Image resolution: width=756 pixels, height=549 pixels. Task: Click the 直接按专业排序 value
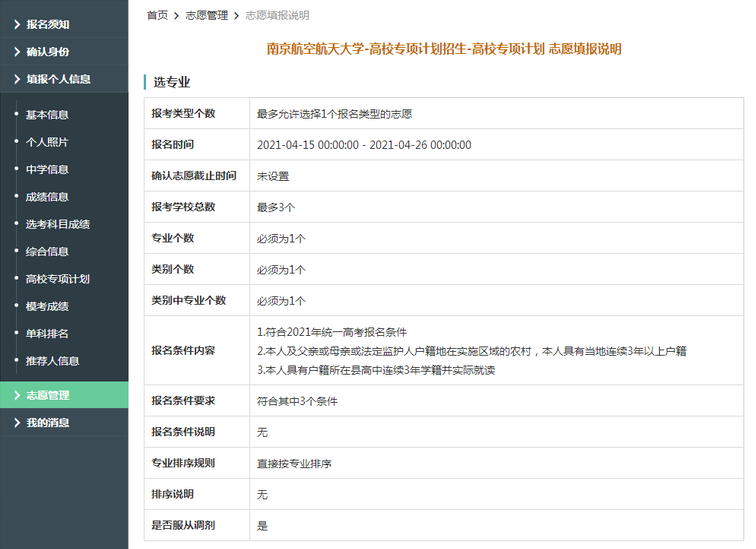[x=294, y=464]
